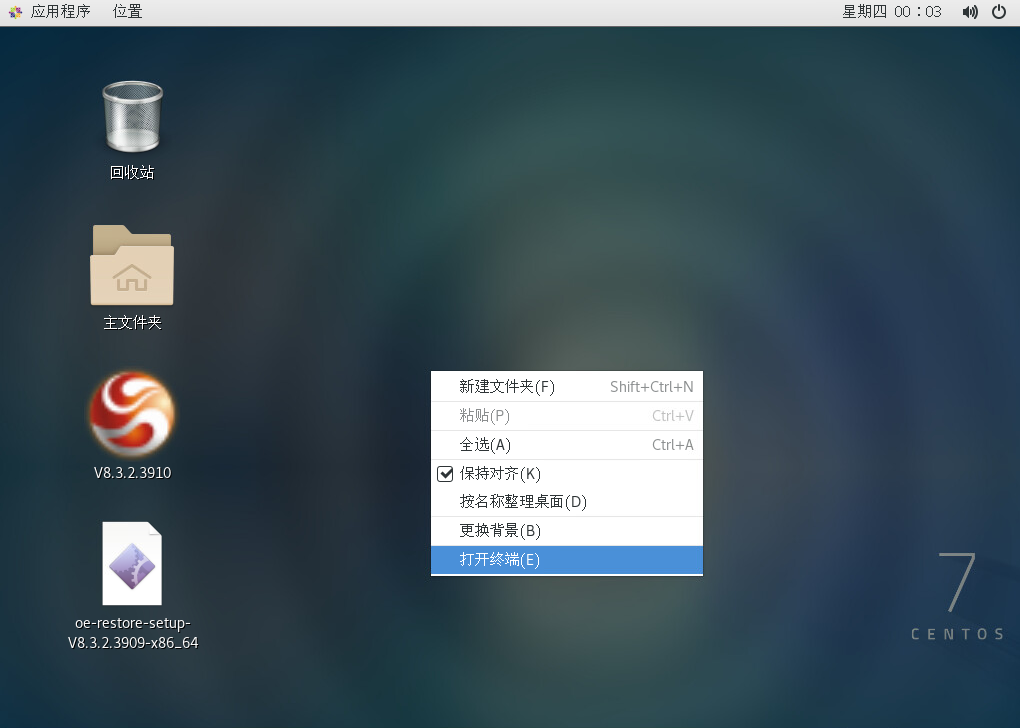
Task: Click the volume speaker icon
Action: coord(969,12)
